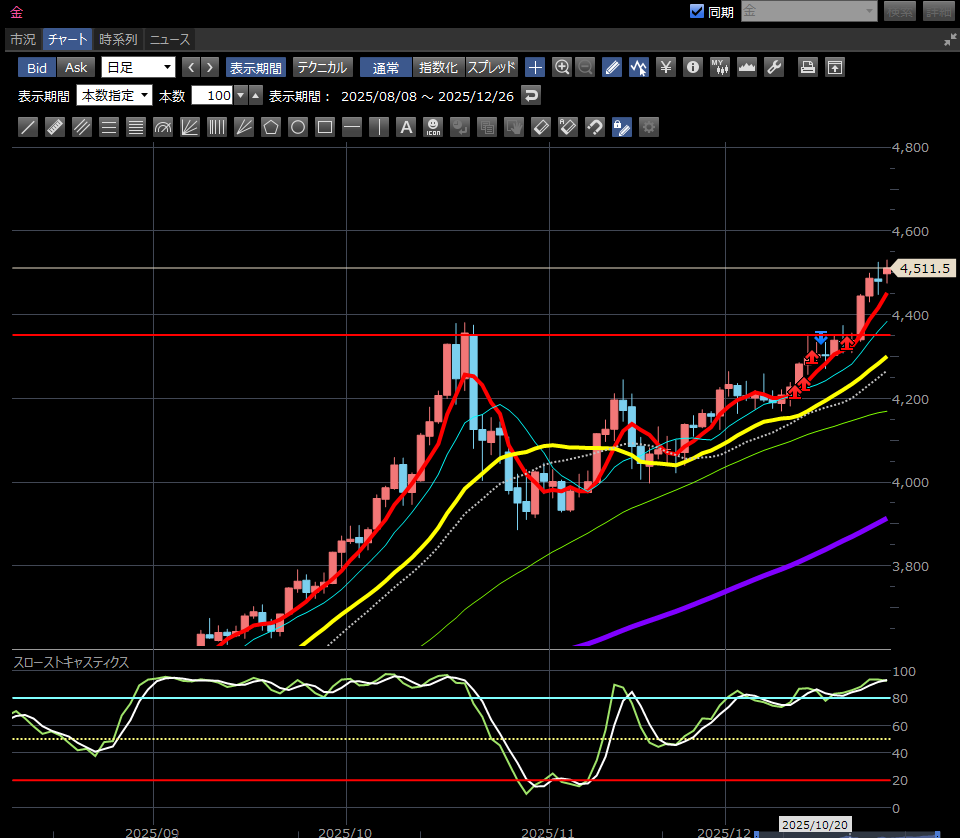Viewport: 960px width, 838px height.
Task: Uncheck the 同期 sync checkbox
Action: coord(697,12)
